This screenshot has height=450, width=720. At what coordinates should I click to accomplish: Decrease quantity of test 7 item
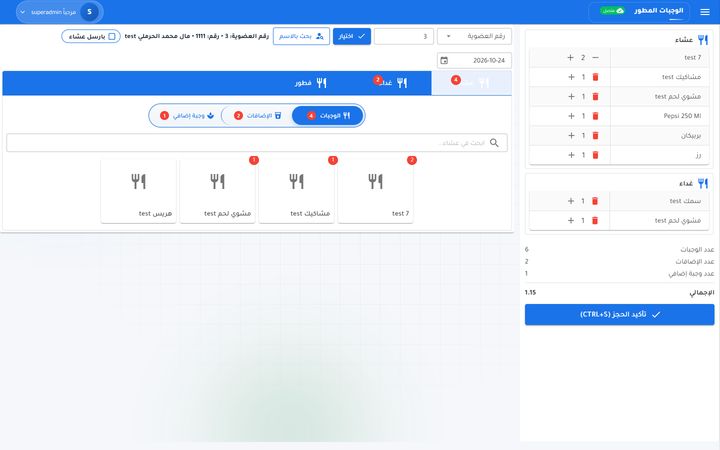tap(595, 57)
